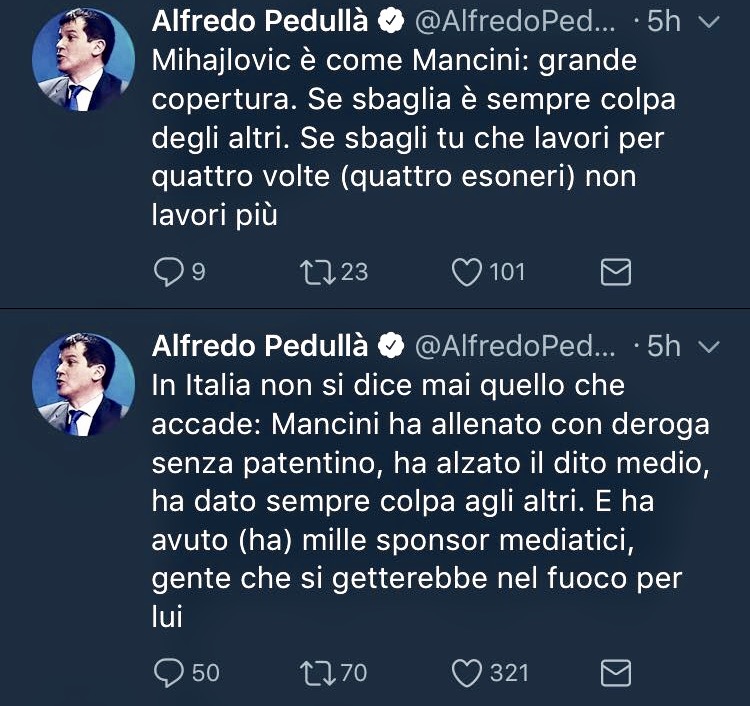
Task: Open Alfredo Pedullà's avatar on second tweet
Action: pyautogui.click(x=83, y=385)
